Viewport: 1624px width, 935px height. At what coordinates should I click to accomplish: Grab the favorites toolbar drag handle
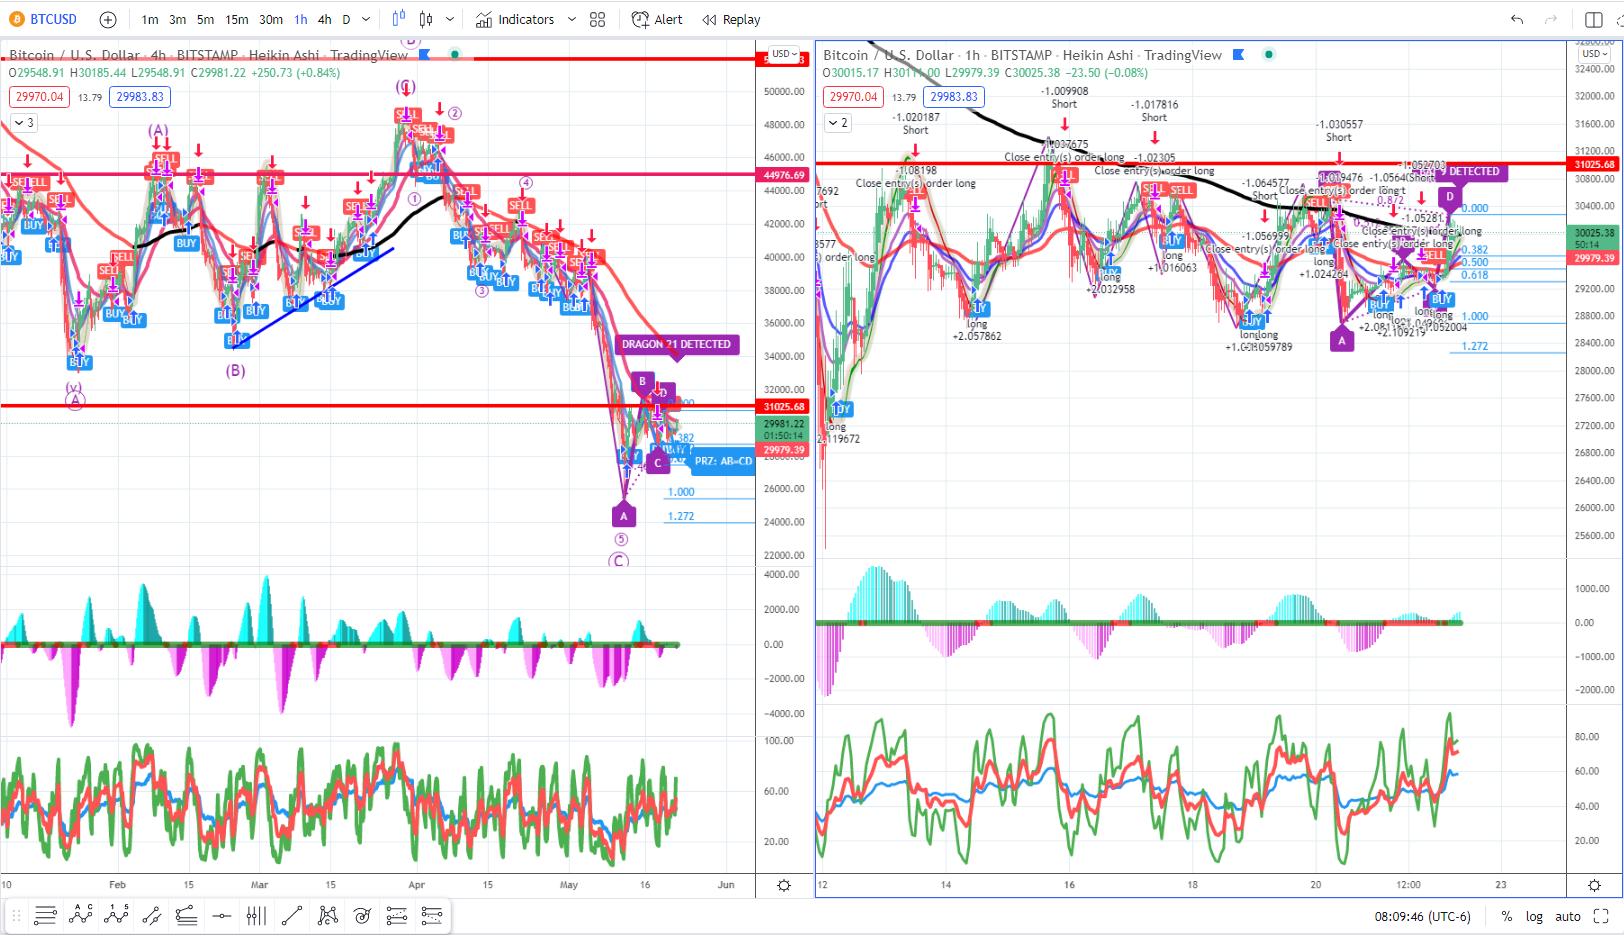pos(16,915)
